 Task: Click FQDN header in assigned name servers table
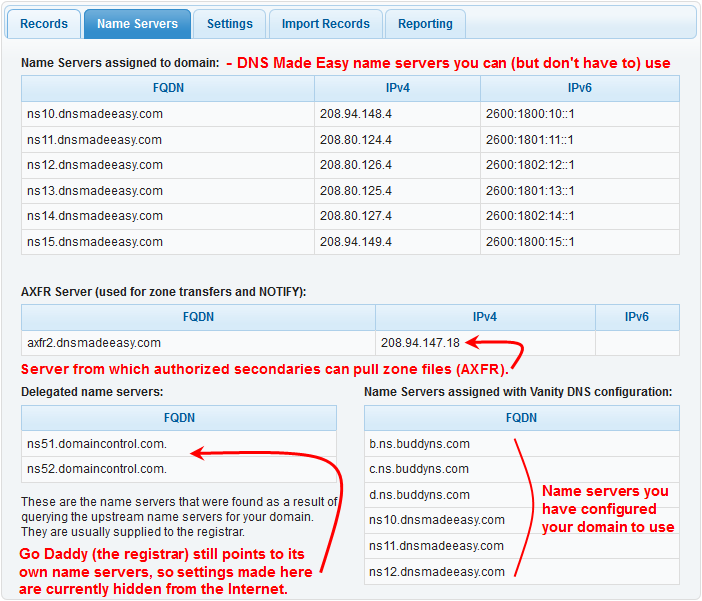pyautogui.click(x=168, y=88)
